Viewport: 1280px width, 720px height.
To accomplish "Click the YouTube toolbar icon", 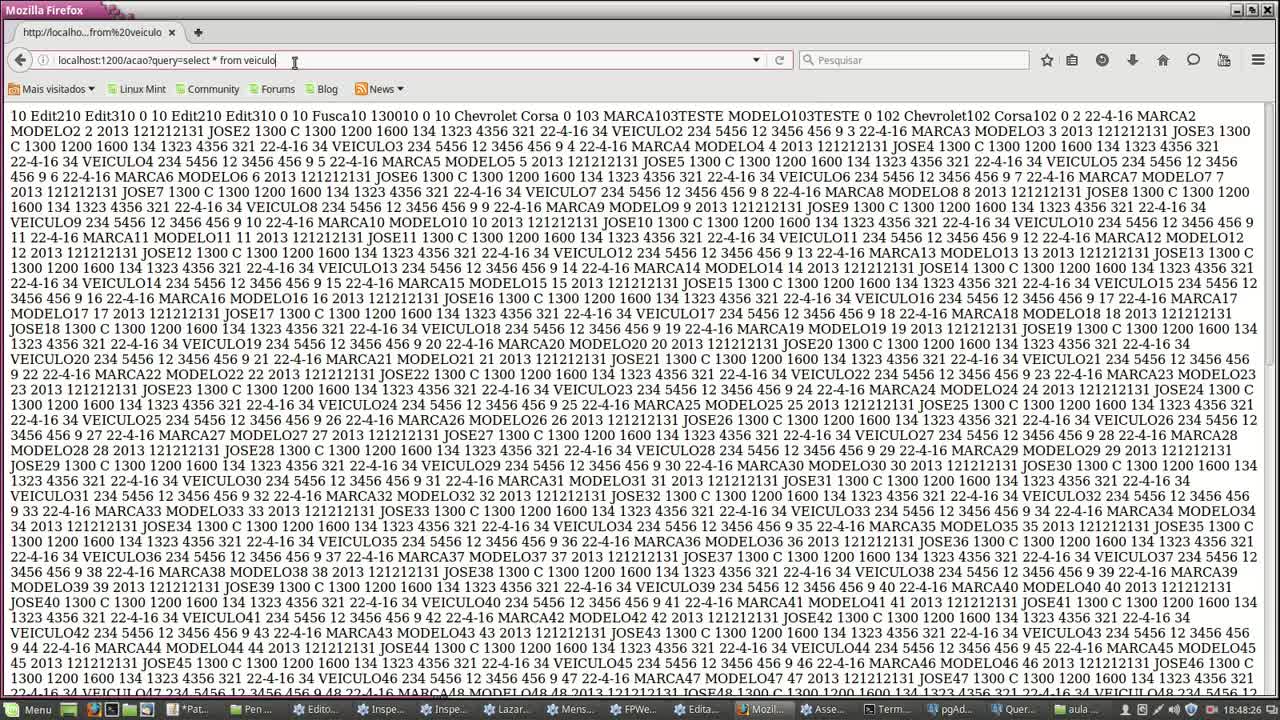I will click(1223, 60).
